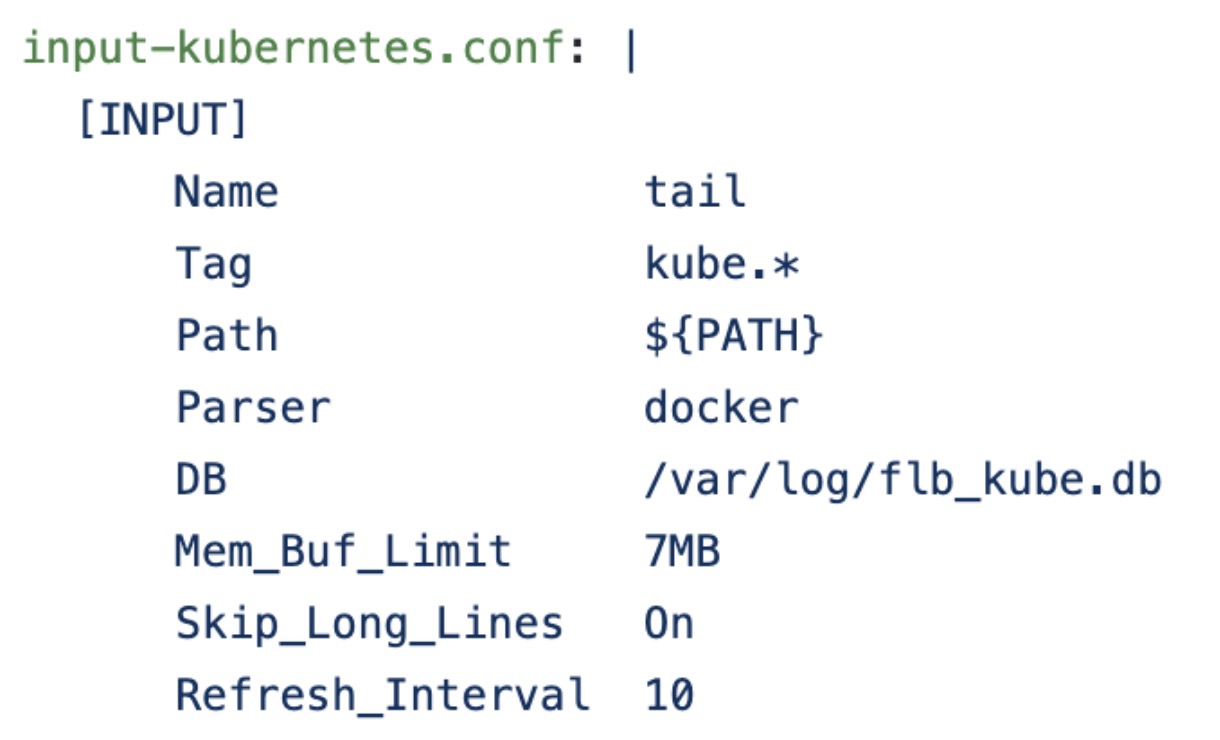Click the Refresh_Interval key

coord(382,696)
